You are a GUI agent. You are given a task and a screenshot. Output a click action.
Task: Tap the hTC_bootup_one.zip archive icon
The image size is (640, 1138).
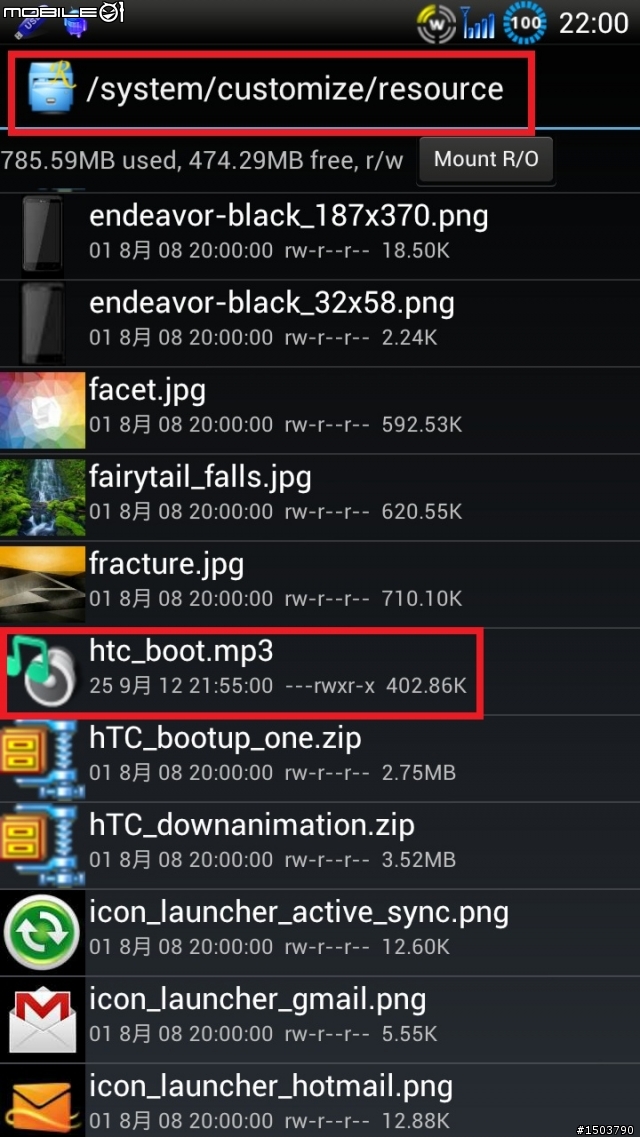(x=42, y=758)
